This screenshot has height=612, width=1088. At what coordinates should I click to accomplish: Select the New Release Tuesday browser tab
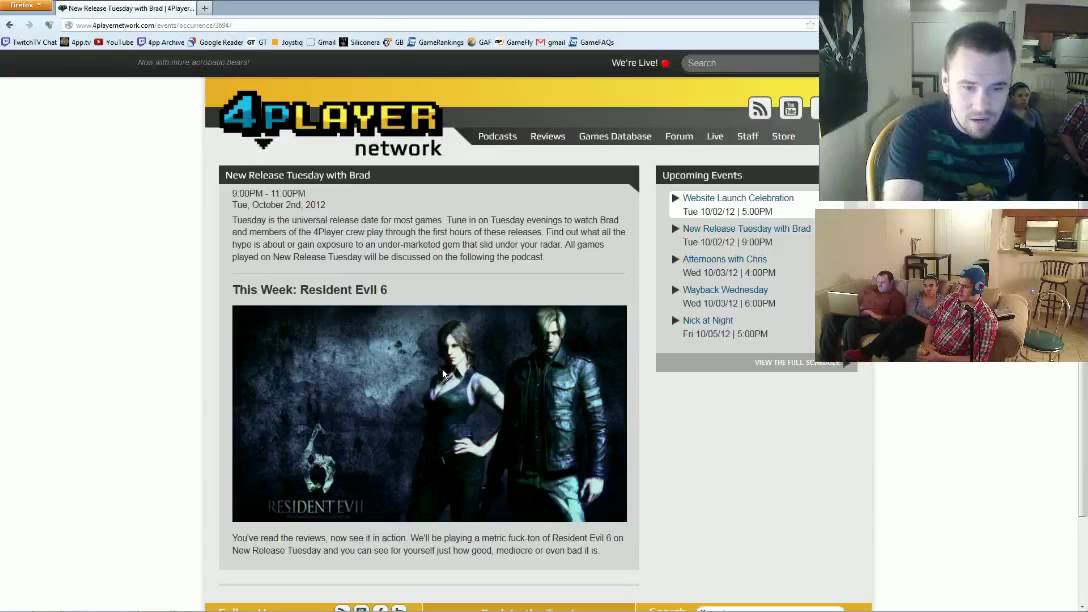pyautogui.click(x=126, y=8)
